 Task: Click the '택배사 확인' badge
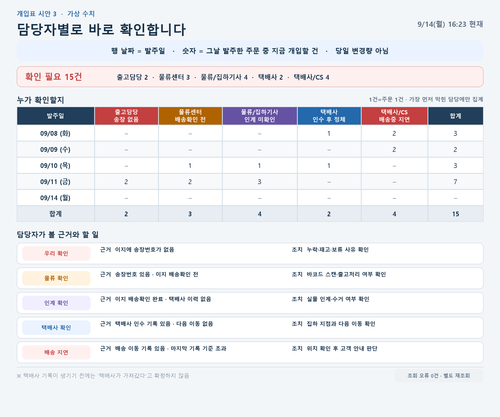click(x=56, y=327)
